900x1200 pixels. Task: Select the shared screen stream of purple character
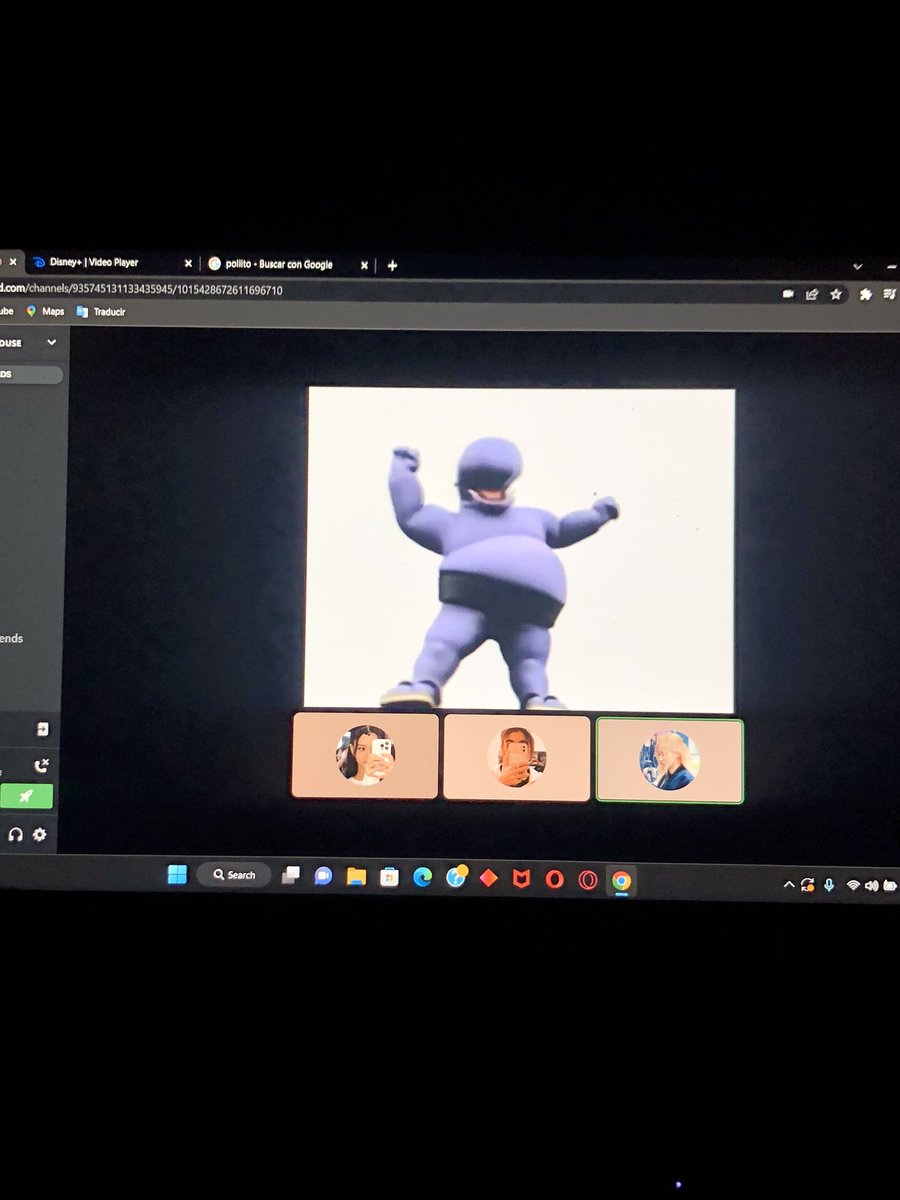pos(519,549)
